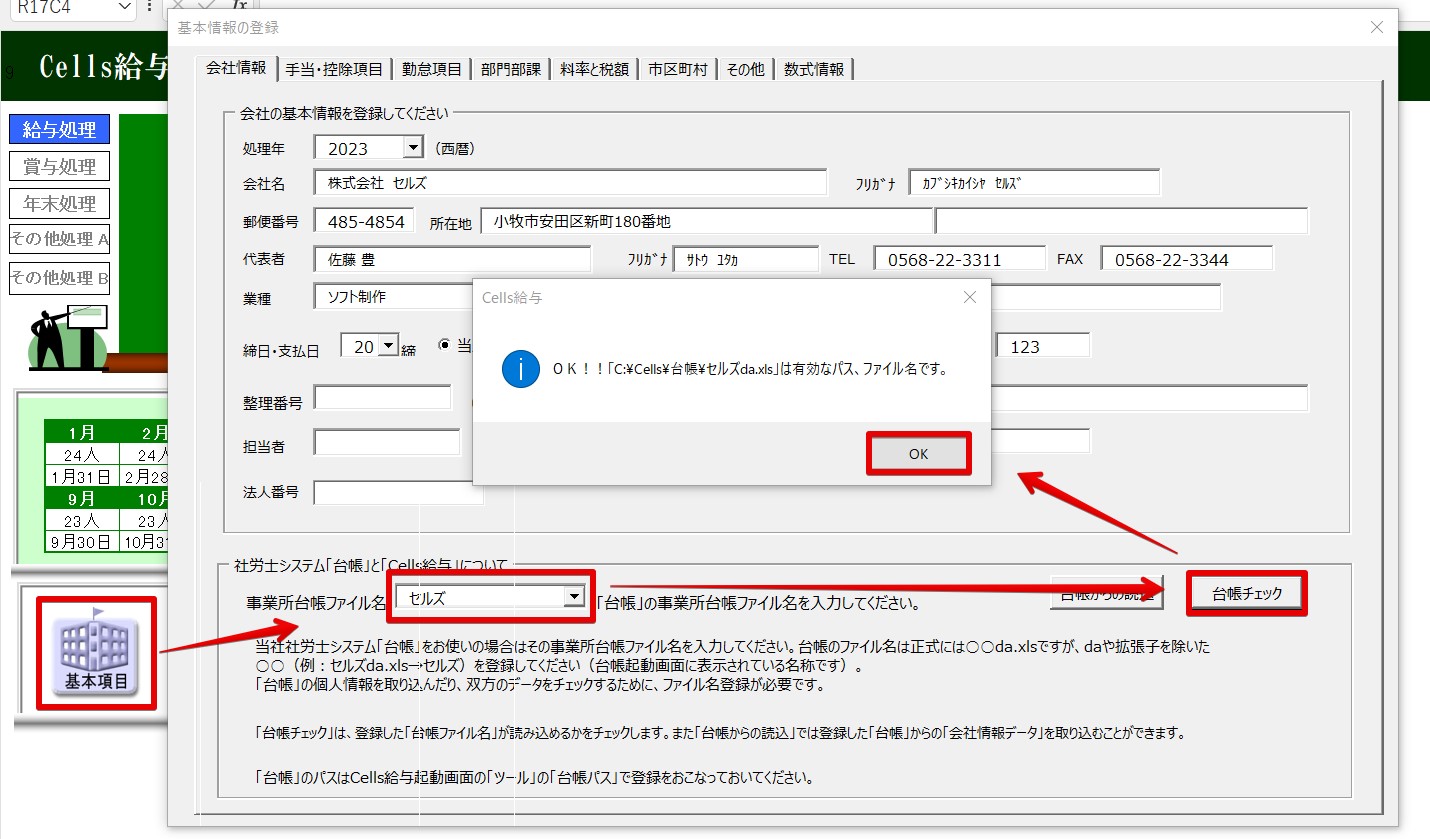Open the 処理年 2023 dropdown
Image resolution: width=1430 pixels, height=839 pixels.
(x=412, y=148)
